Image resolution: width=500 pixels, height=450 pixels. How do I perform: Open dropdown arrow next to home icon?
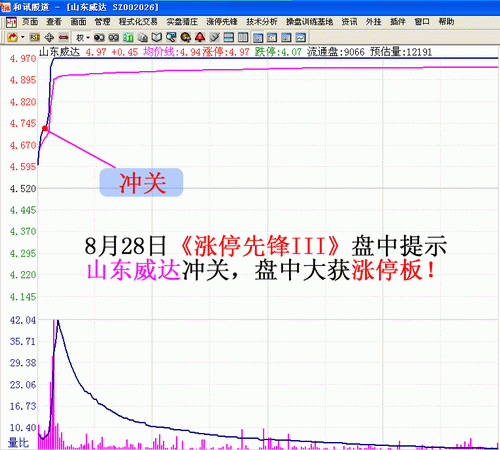22,37
